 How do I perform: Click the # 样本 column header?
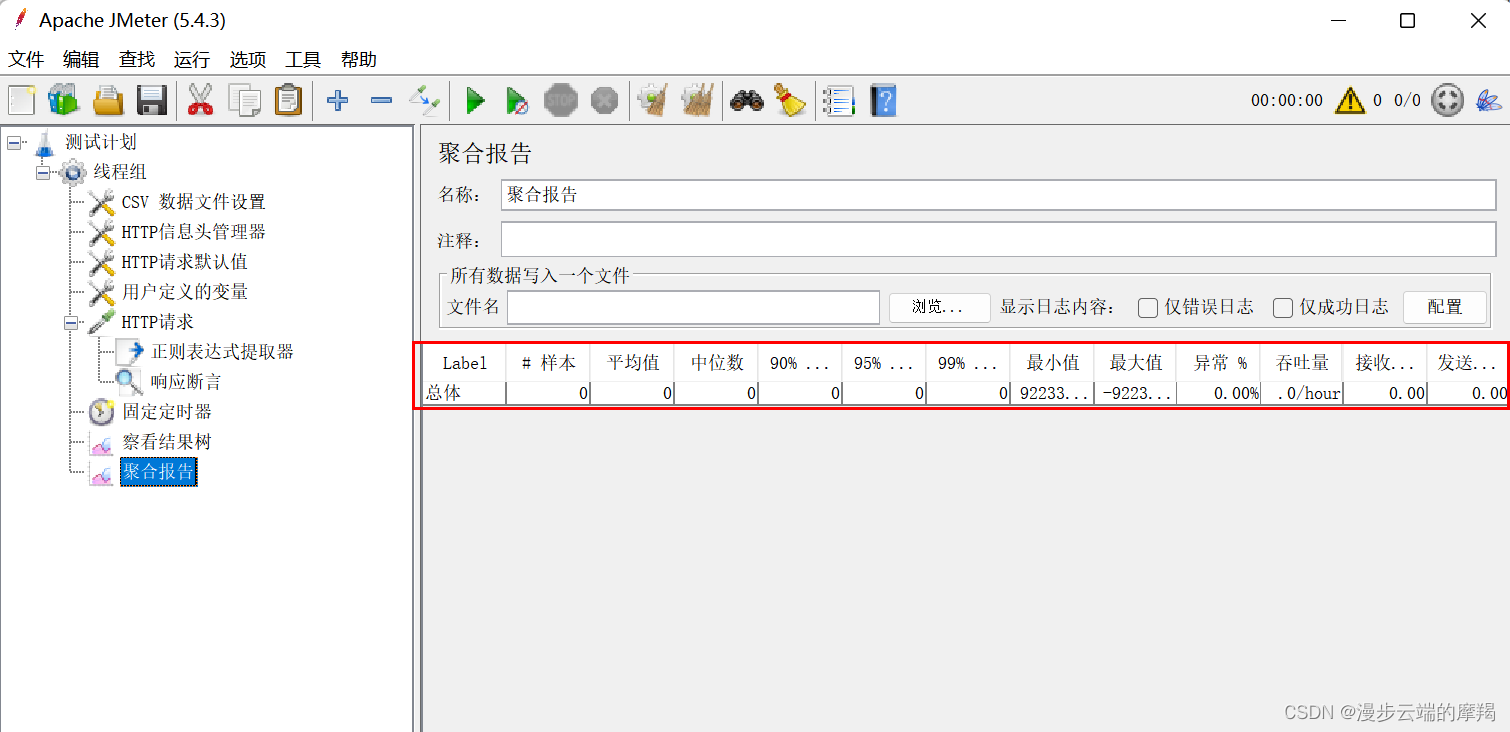548,363
